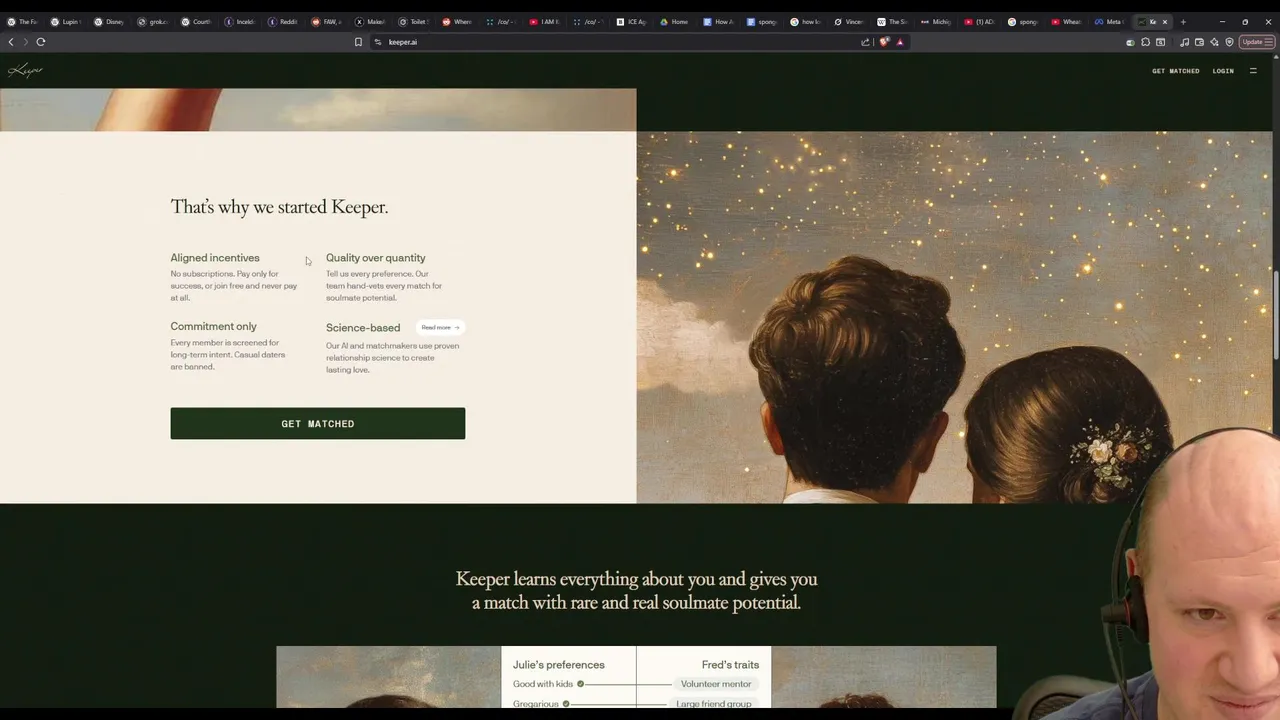This screenshot has width=1280, height=720.
Task: Click "Fred's traits" label
Action: (x=730, y=664)
